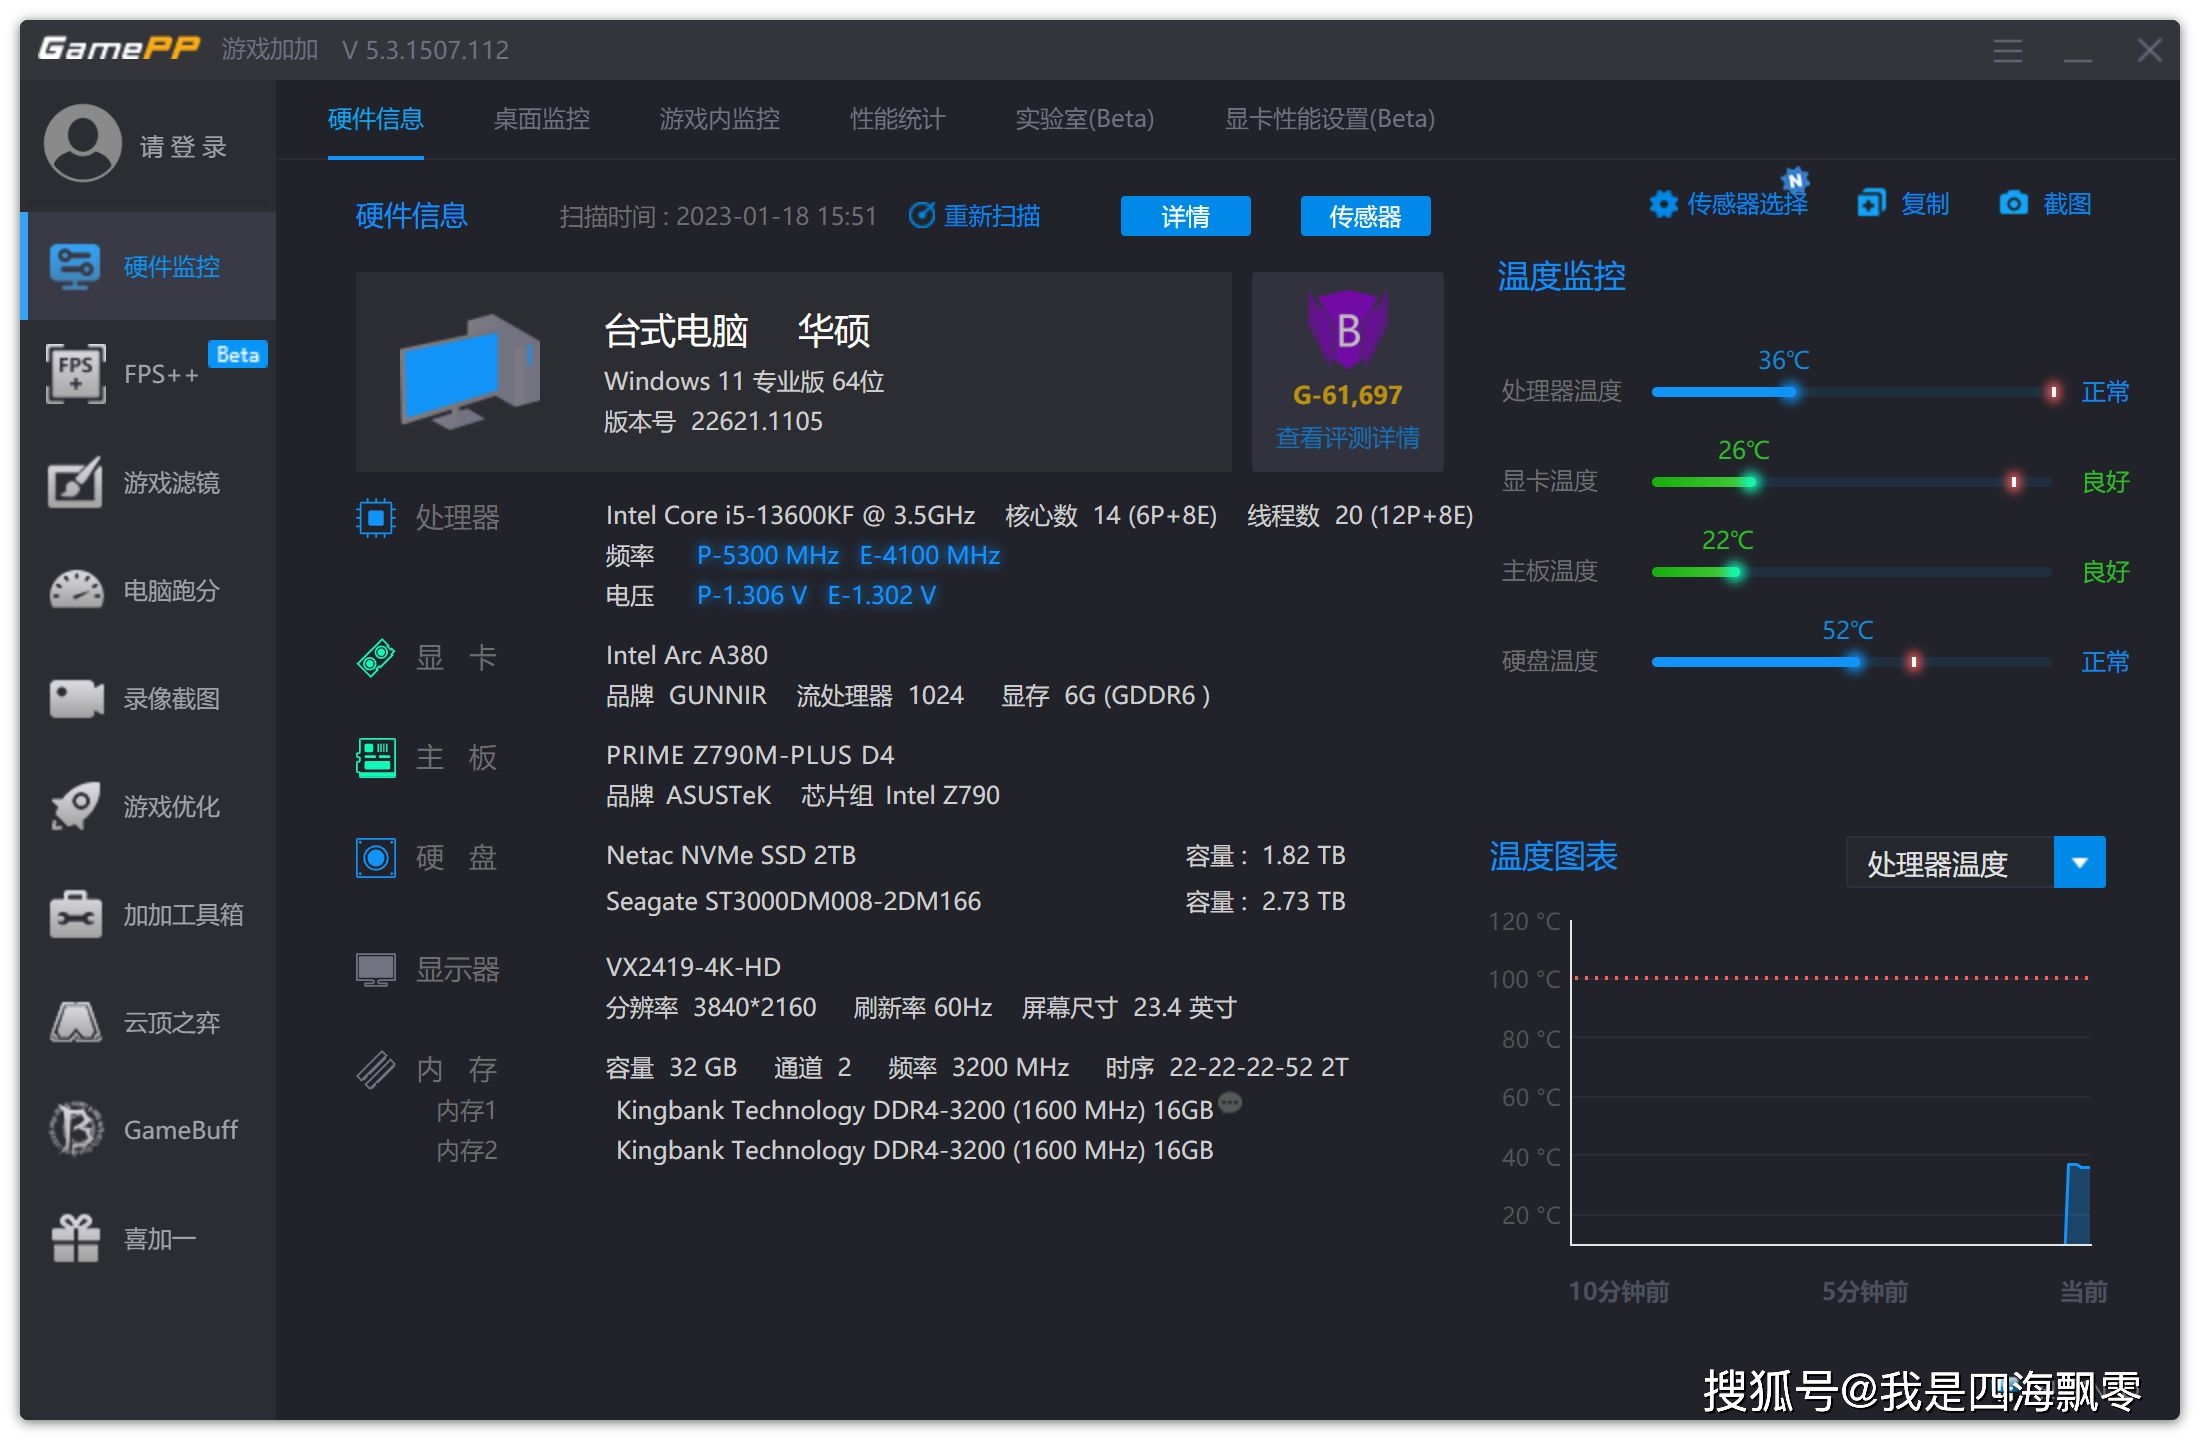Open 查看评测详情 benchmark details link
Screen dimensions: 2200x1440
(1348, 438)
